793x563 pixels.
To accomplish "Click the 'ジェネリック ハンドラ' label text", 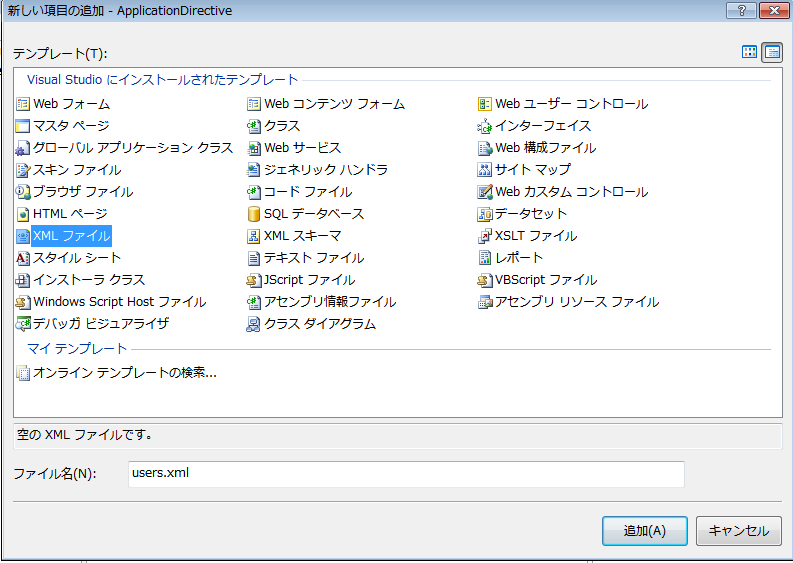I will tap(326, 170).
